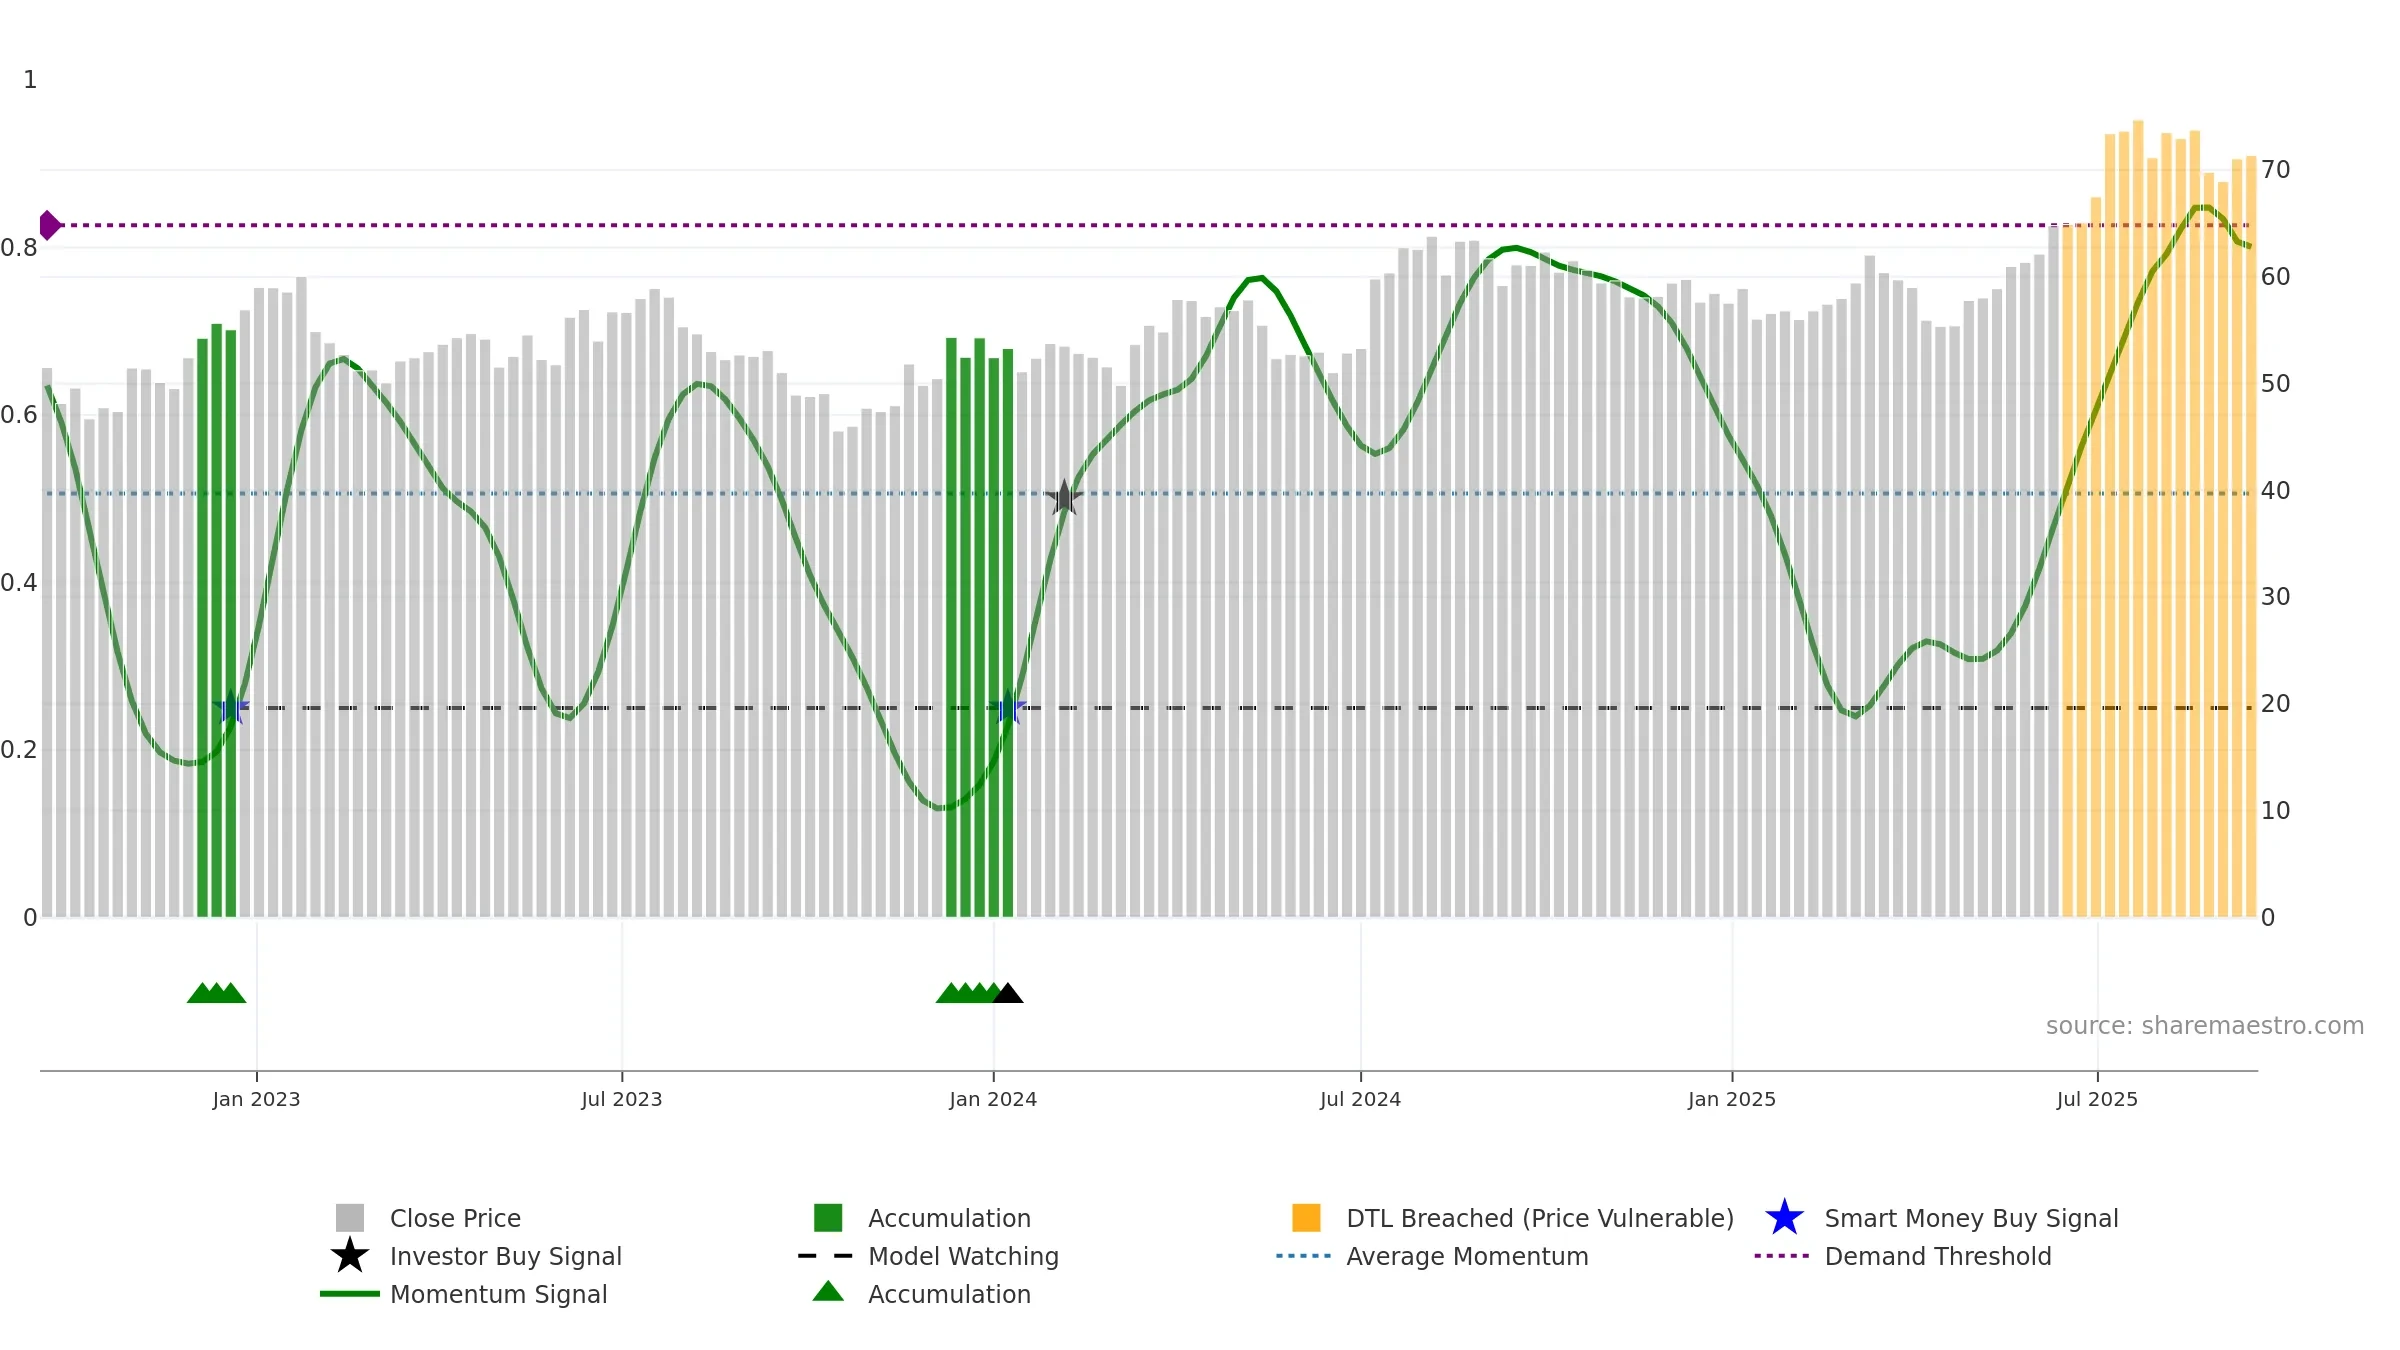This screenshot has width=2400, height=1350.
Task: Click the Jul 2025 axis label
Action: pos(2097,1099)
